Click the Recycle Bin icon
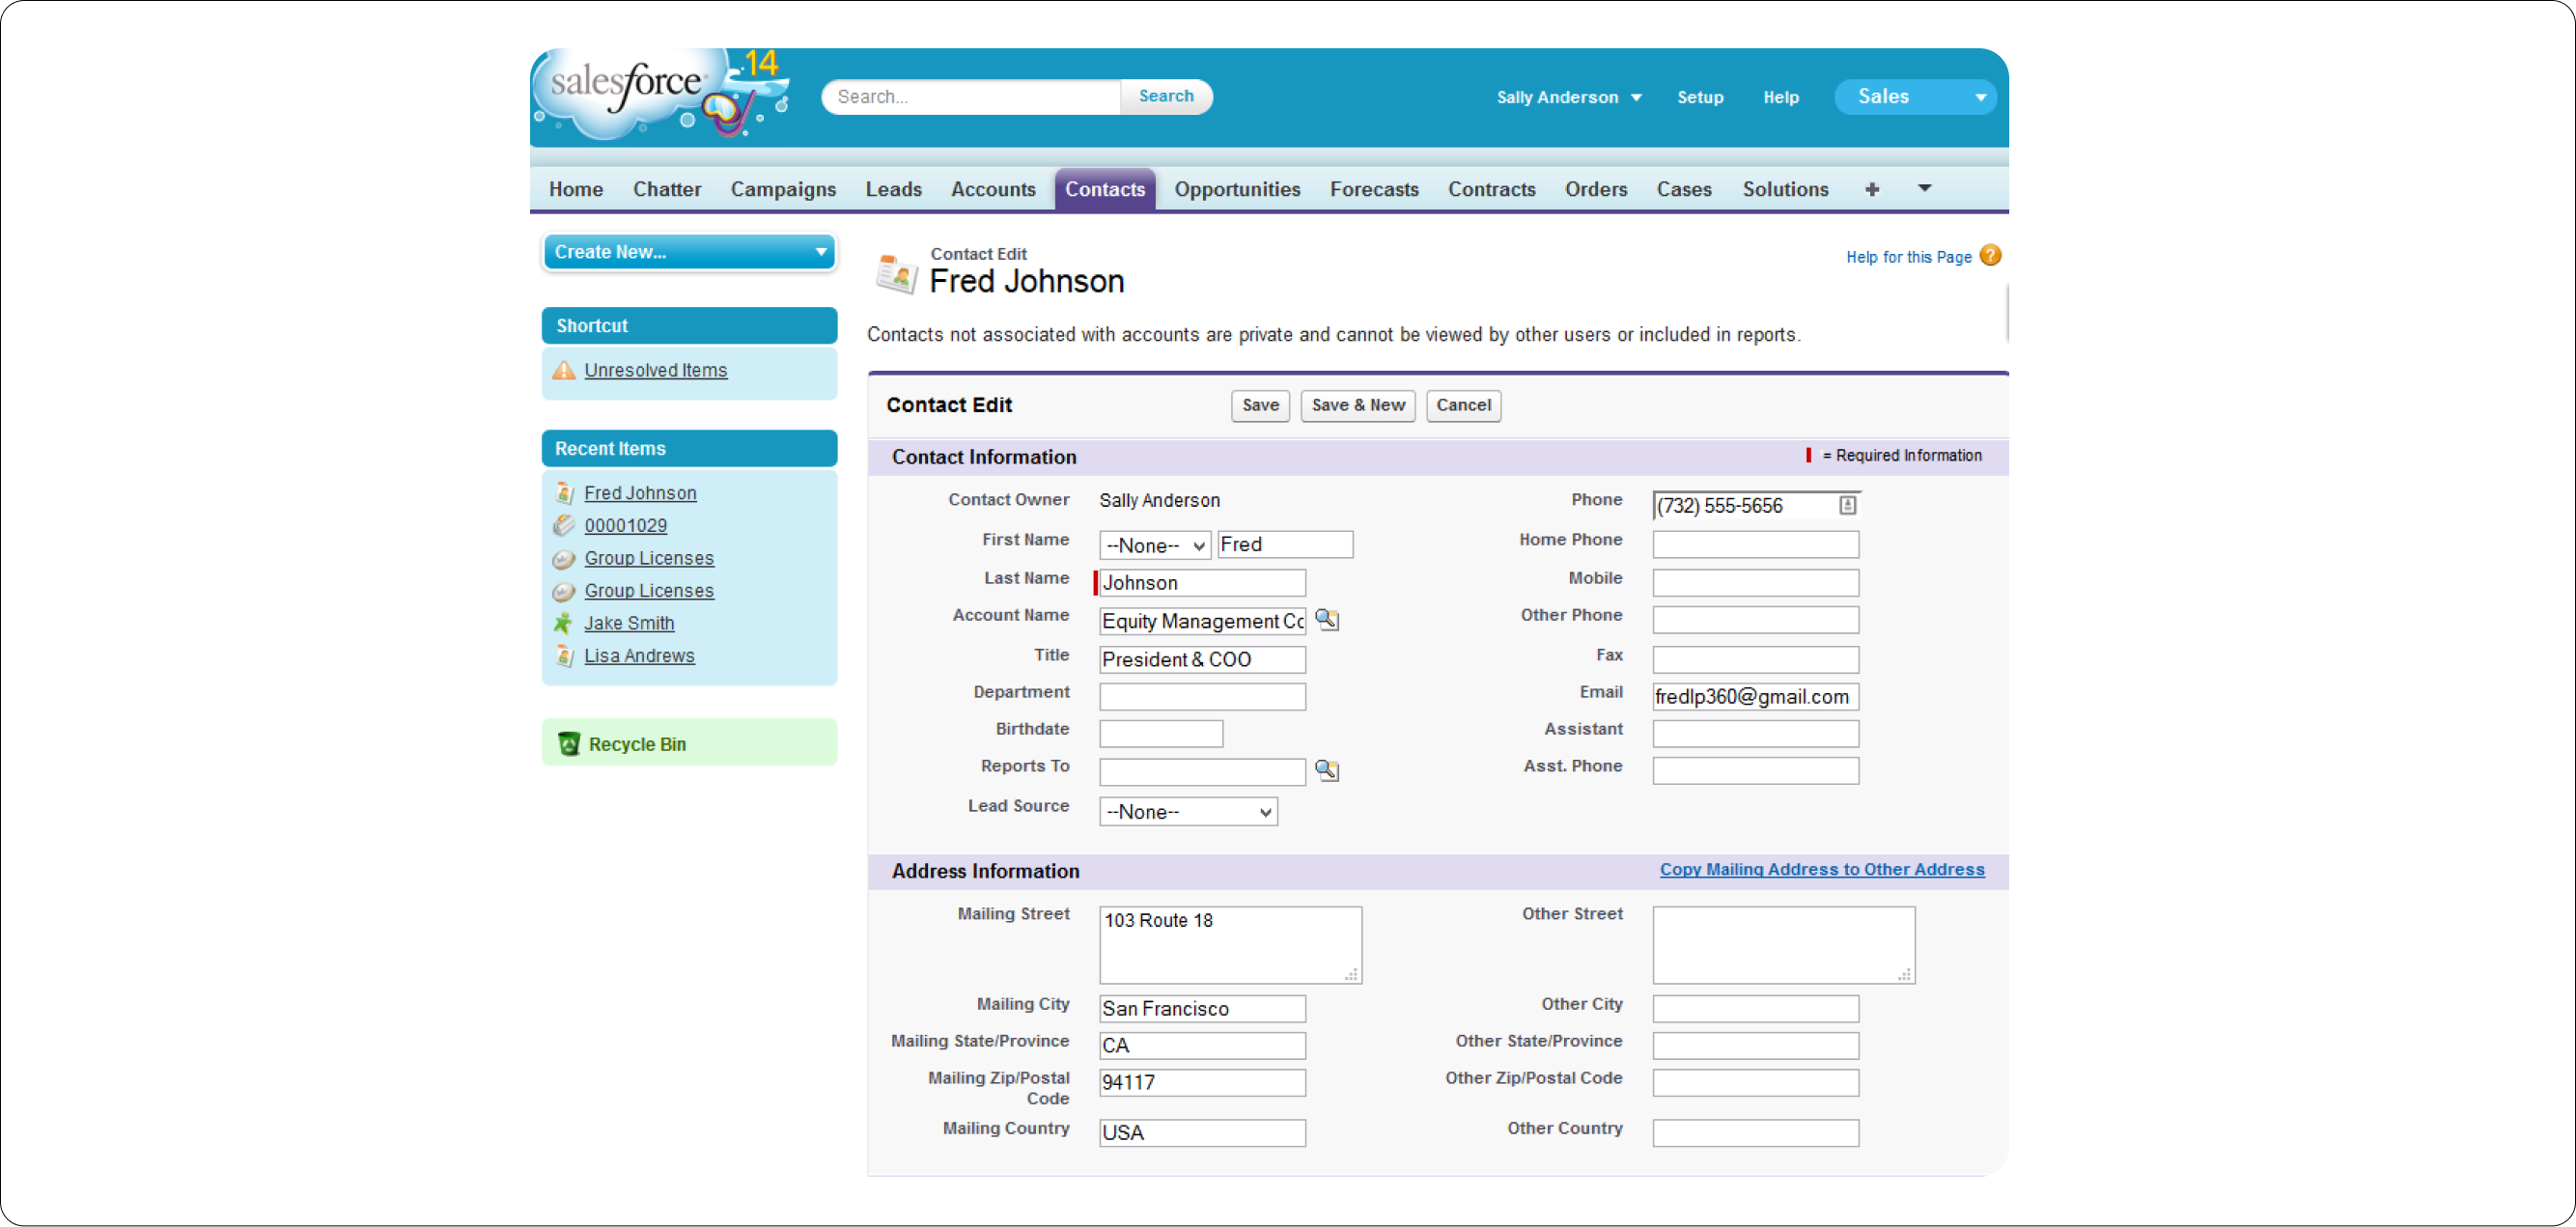 point(569,743)
